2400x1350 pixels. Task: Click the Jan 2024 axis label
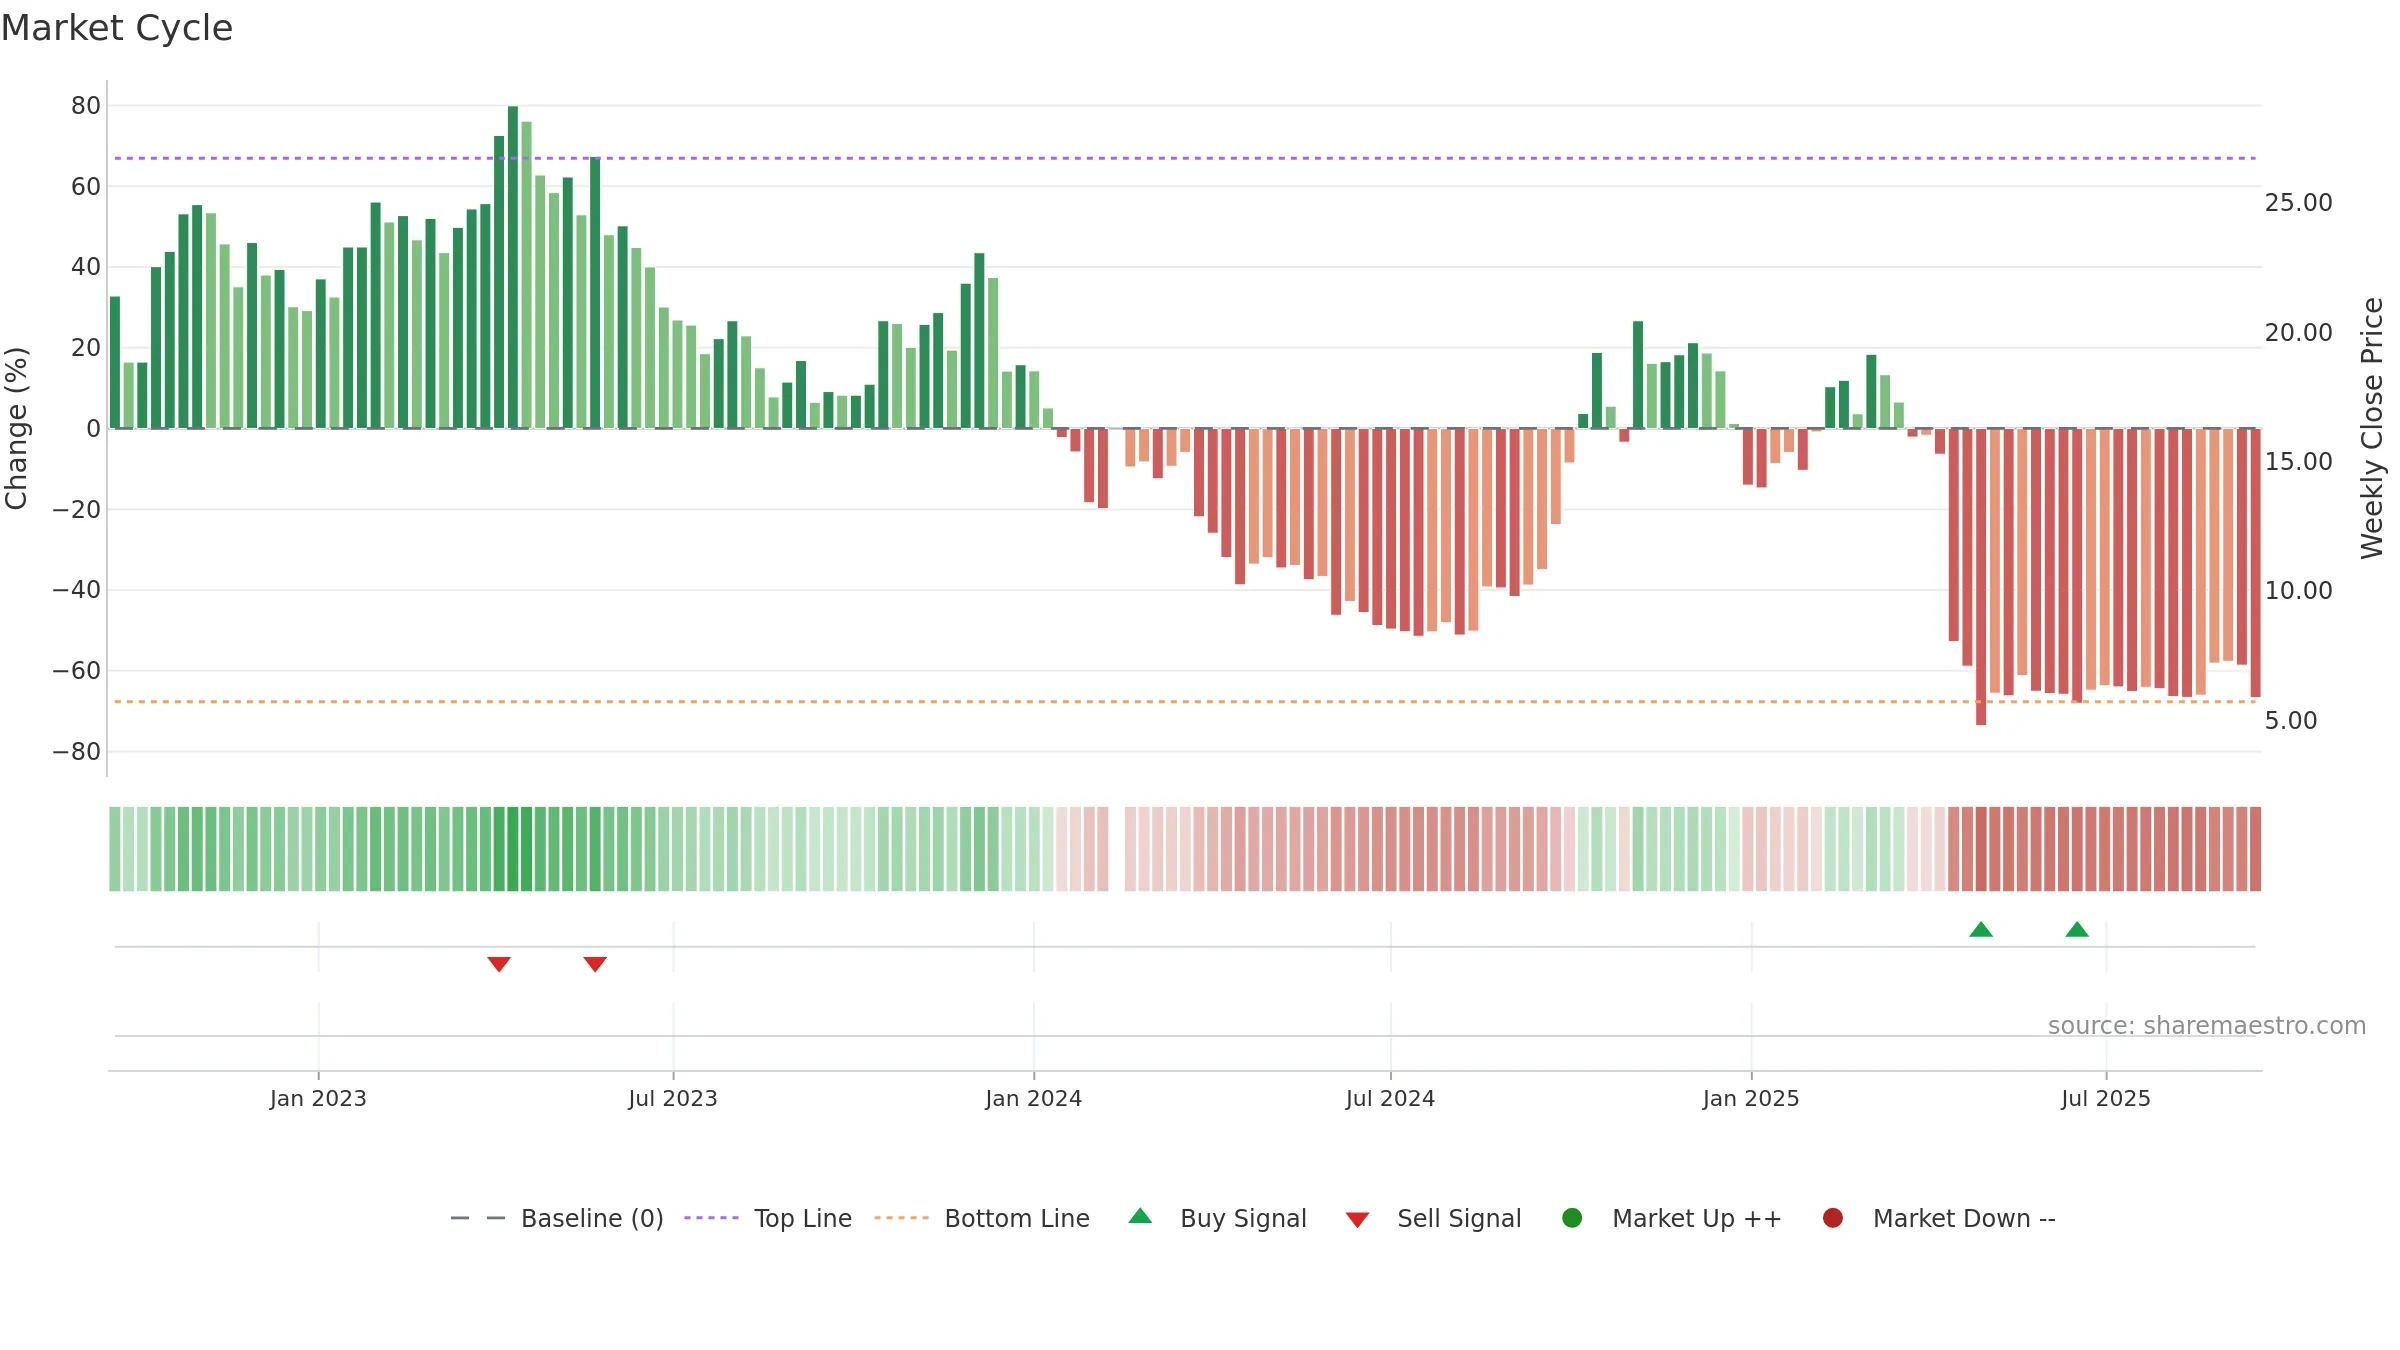pos(1034,1099)
